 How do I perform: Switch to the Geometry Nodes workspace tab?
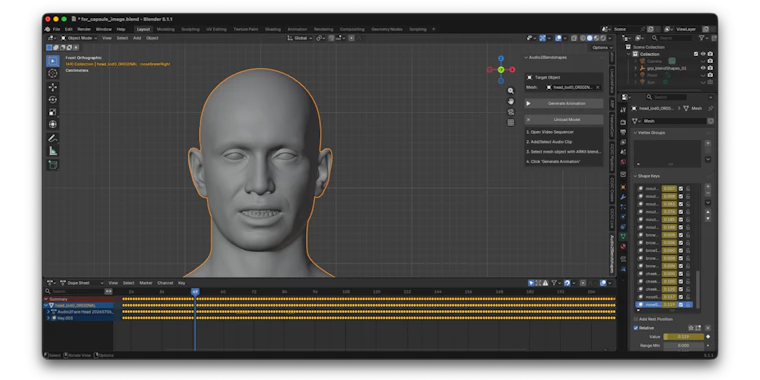click(387, 29)
